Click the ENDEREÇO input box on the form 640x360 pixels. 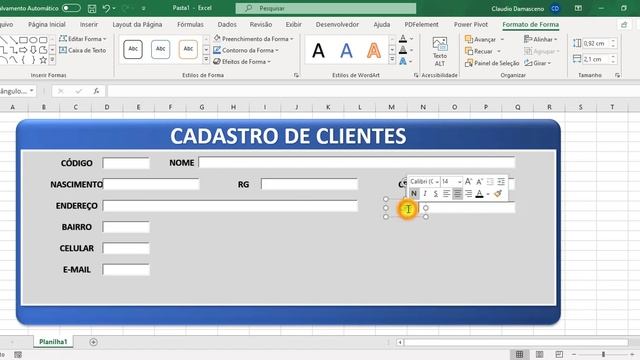(230, 206)
